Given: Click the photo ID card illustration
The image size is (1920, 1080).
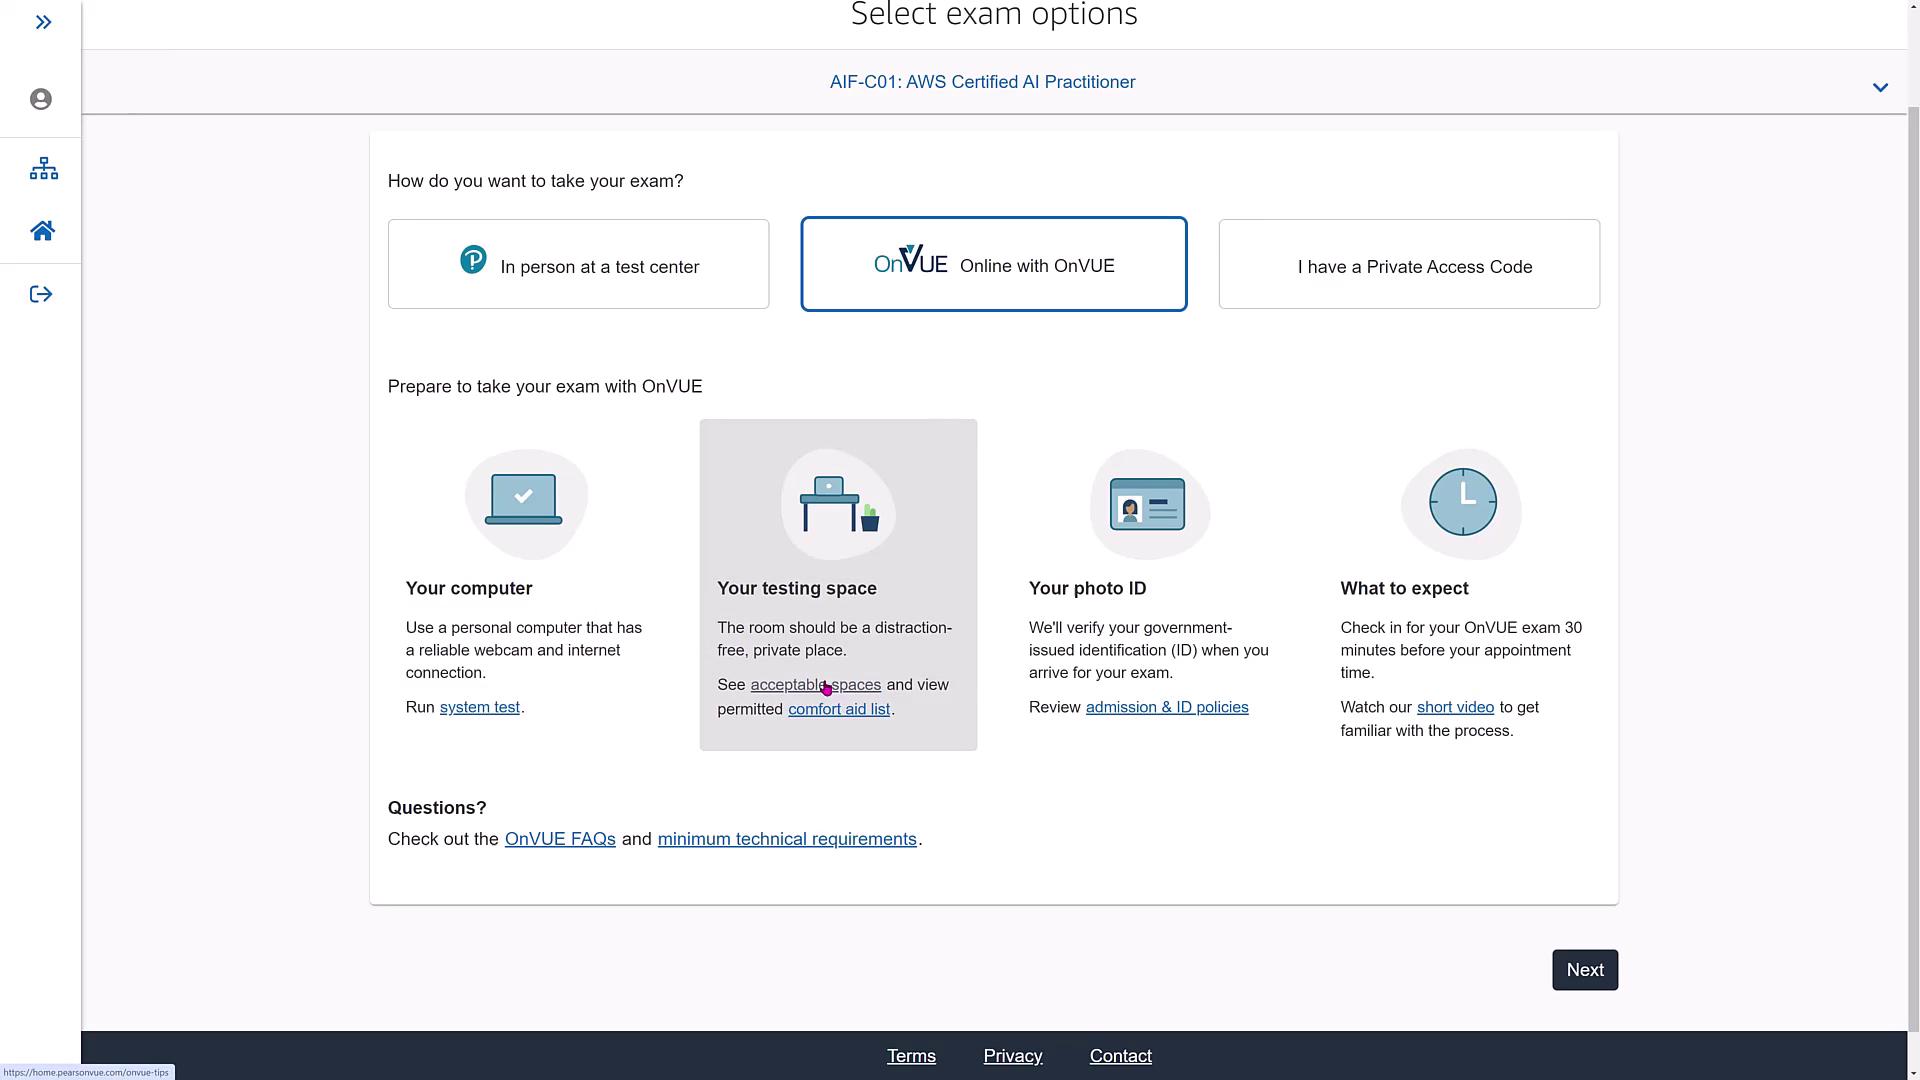Looking at the screenshot, I should tap(1148, 504).
